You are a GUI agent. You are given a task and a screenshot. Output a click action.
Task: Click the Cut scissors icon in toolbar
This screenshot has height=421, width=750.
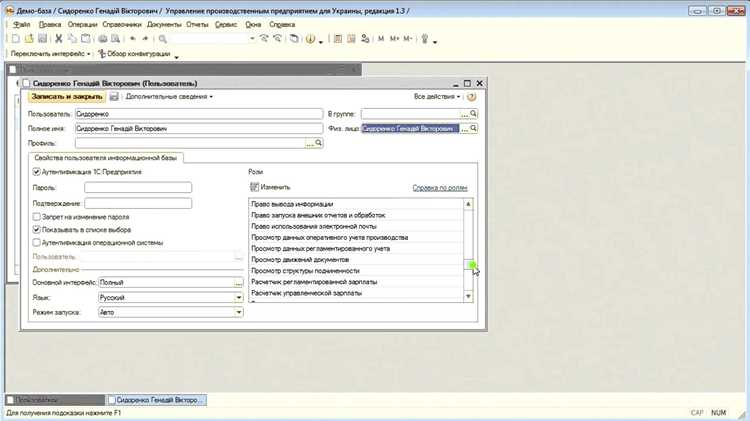(x=58, y=39)
